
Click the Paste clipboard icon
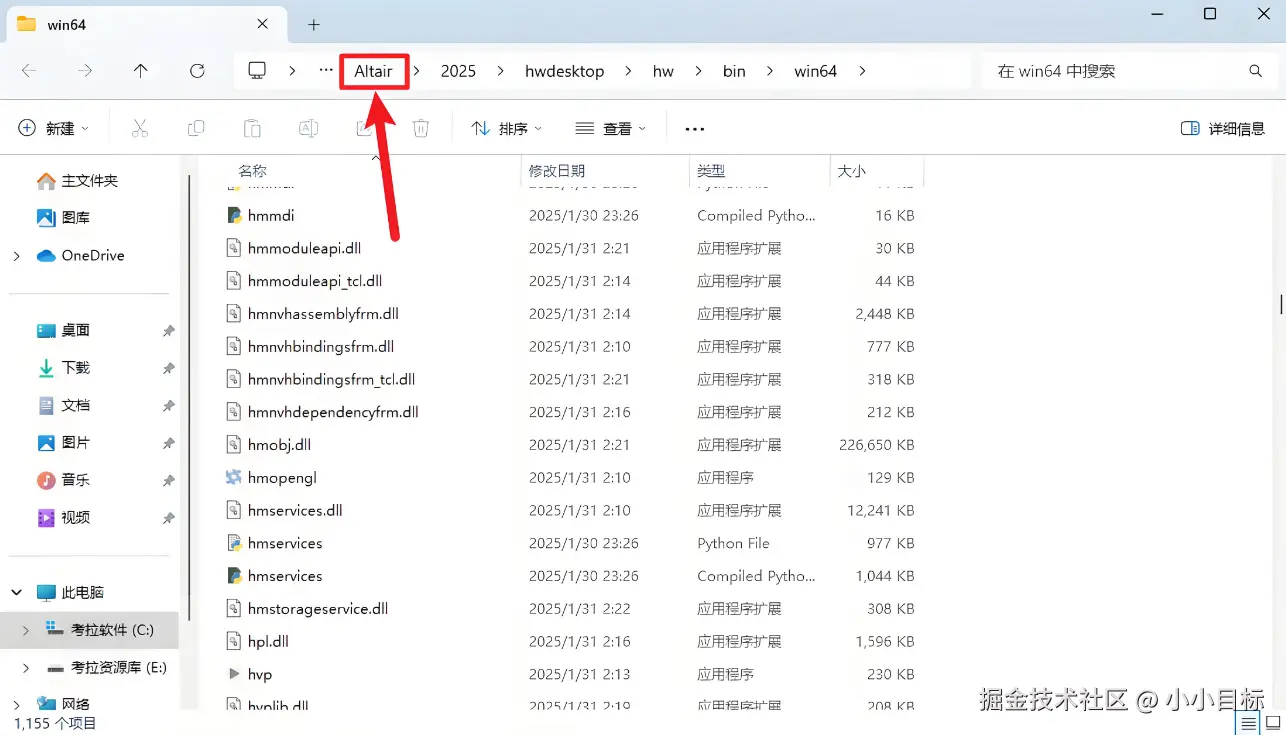point(252,128)
